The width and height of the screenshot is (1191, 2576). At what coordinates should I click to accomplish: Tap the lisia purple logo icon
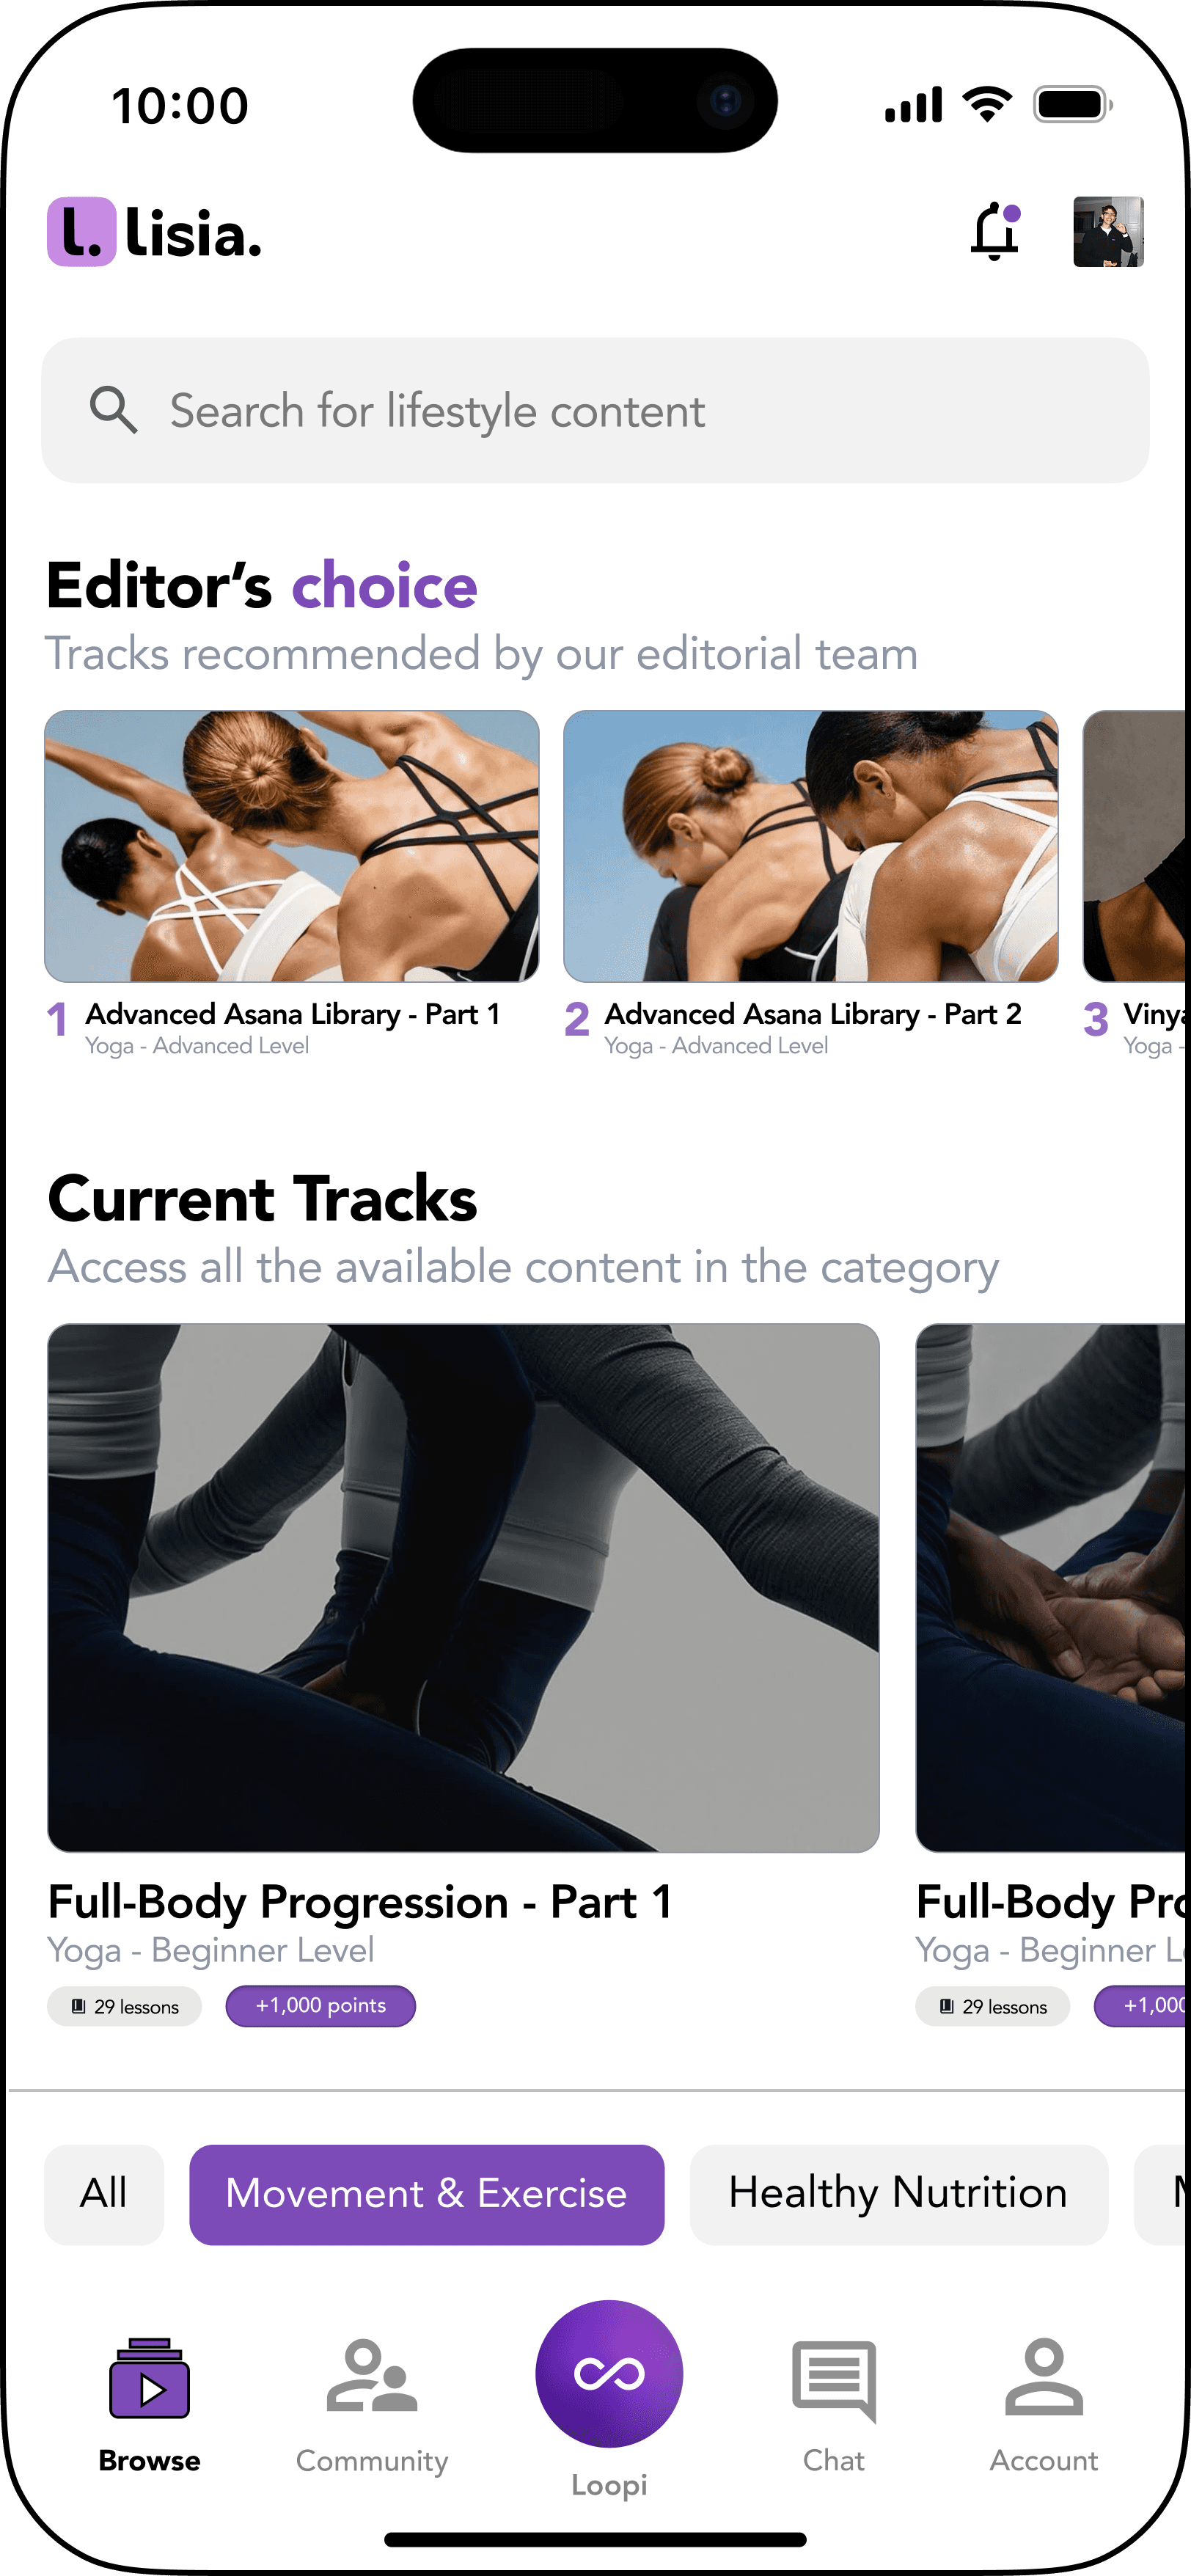[82, 231]
